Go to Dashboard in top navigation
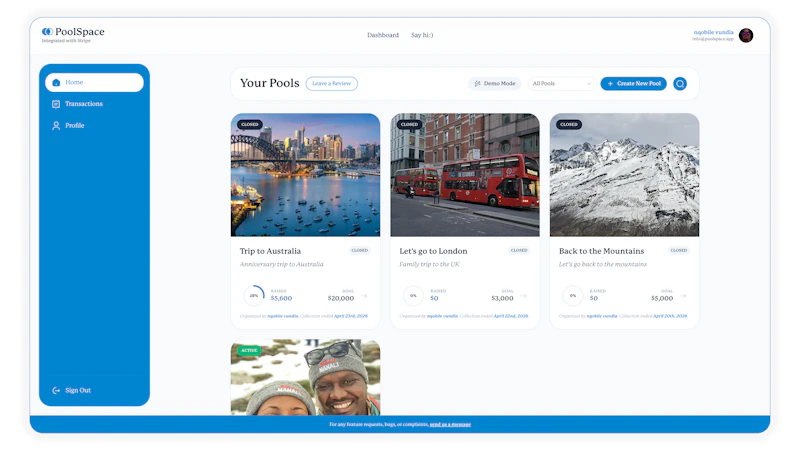Screen dimensions: 800x450 click(383, 35)
